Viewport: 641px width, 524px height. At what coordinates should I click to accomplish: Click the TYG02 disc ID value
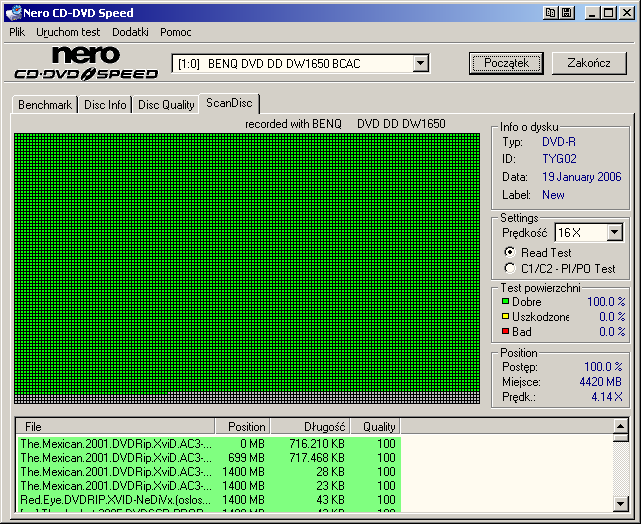click(559, 159)
